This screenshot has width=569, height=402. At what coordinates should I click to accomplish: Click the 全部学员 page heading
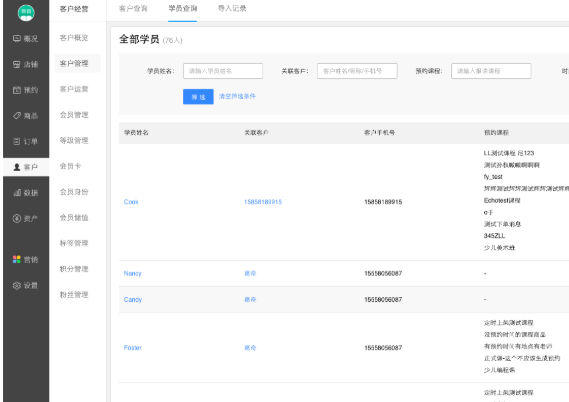pyautogui.click(x=139, y=39)
